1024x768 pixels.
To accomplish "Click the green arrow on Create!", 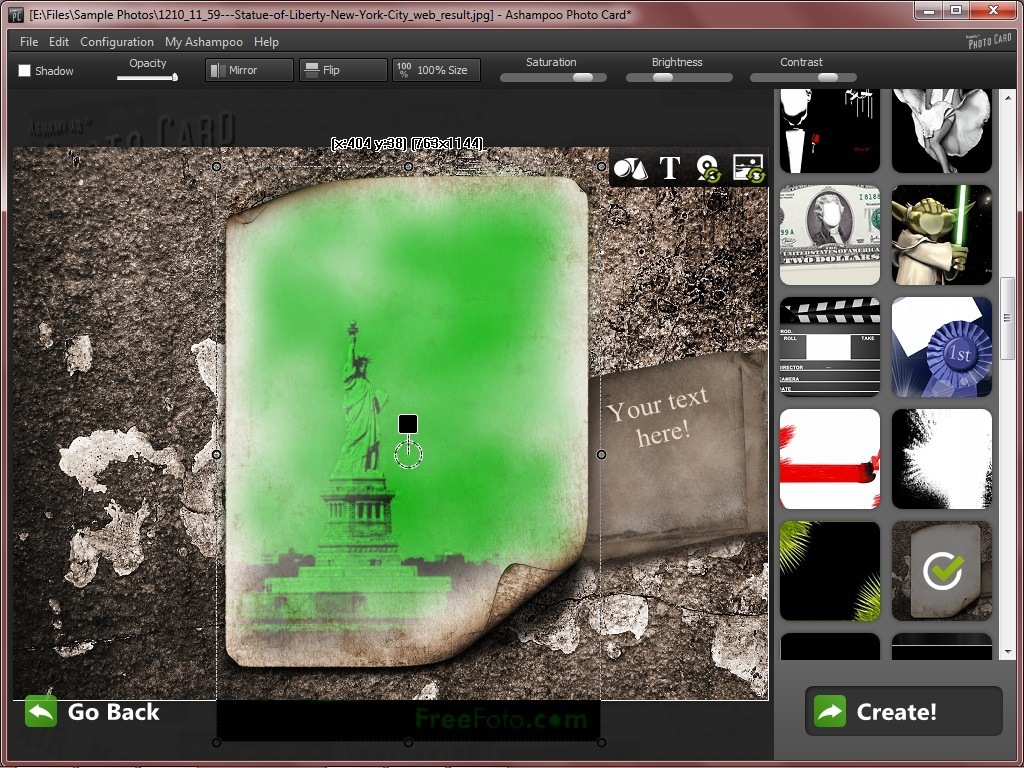I will [830, 711].
